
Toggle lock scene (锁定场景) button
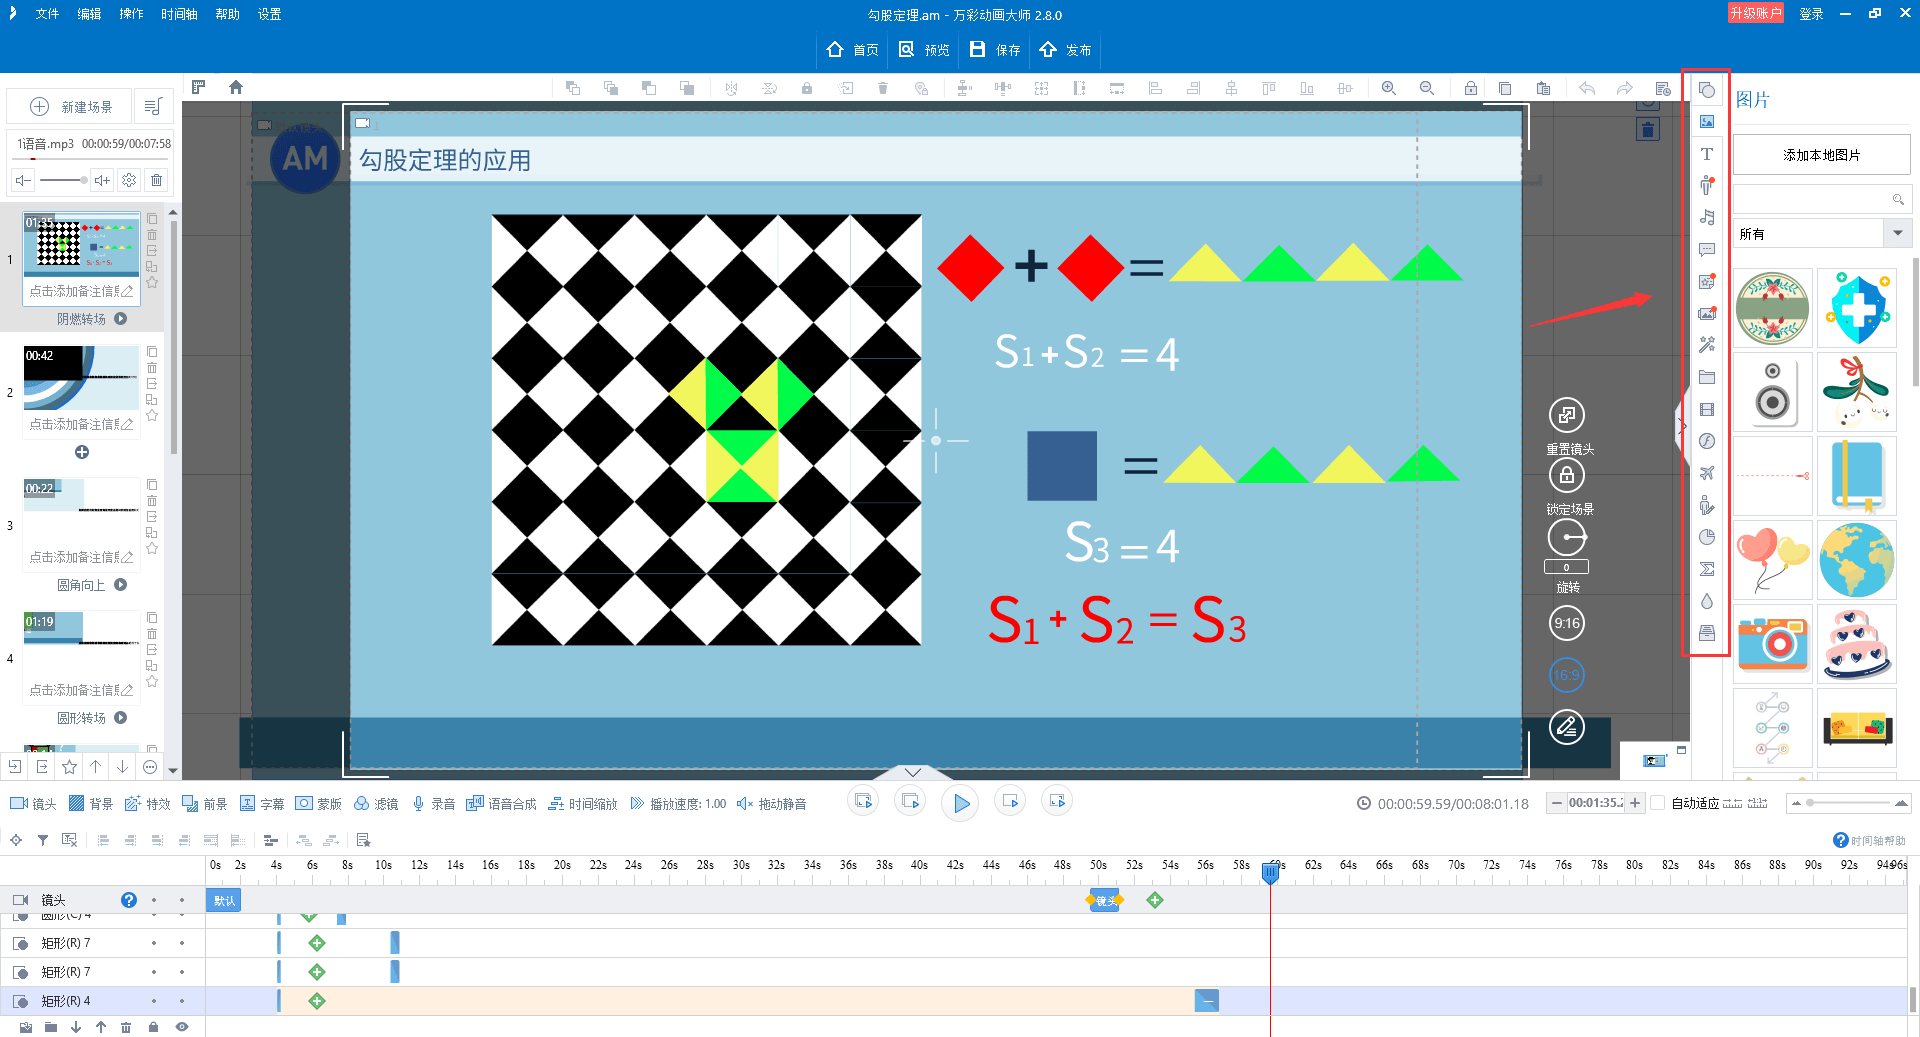point(1567,475)
